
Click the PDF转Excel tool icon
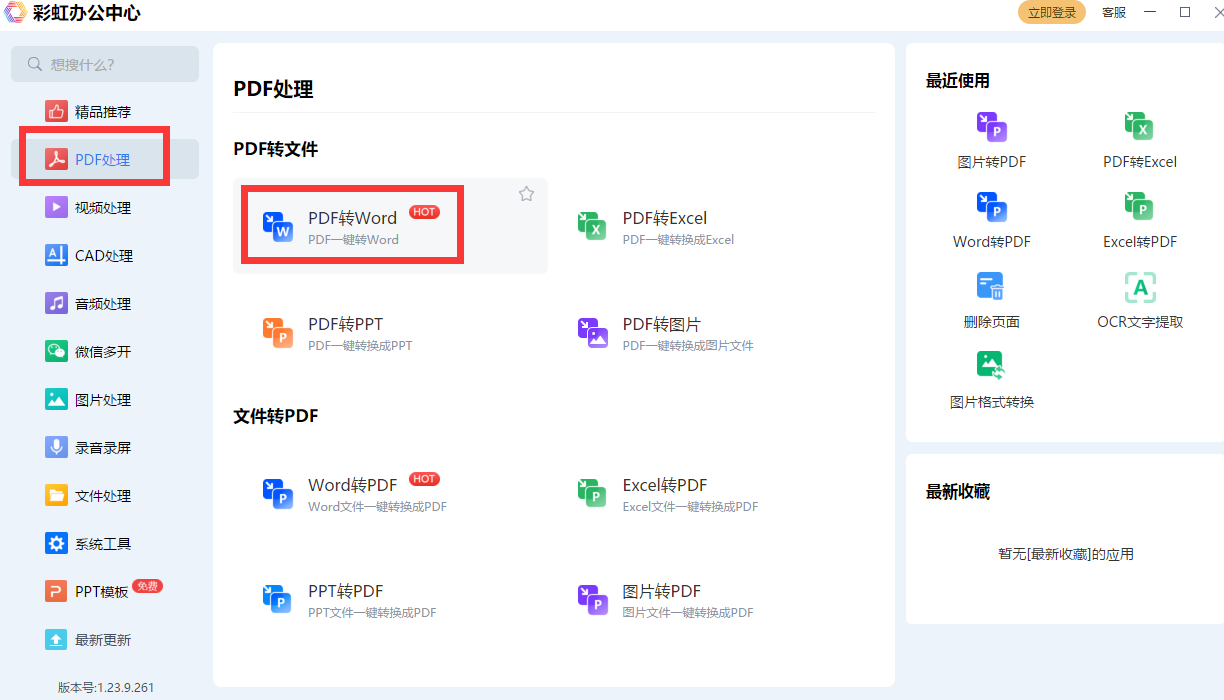click(593, 226)
